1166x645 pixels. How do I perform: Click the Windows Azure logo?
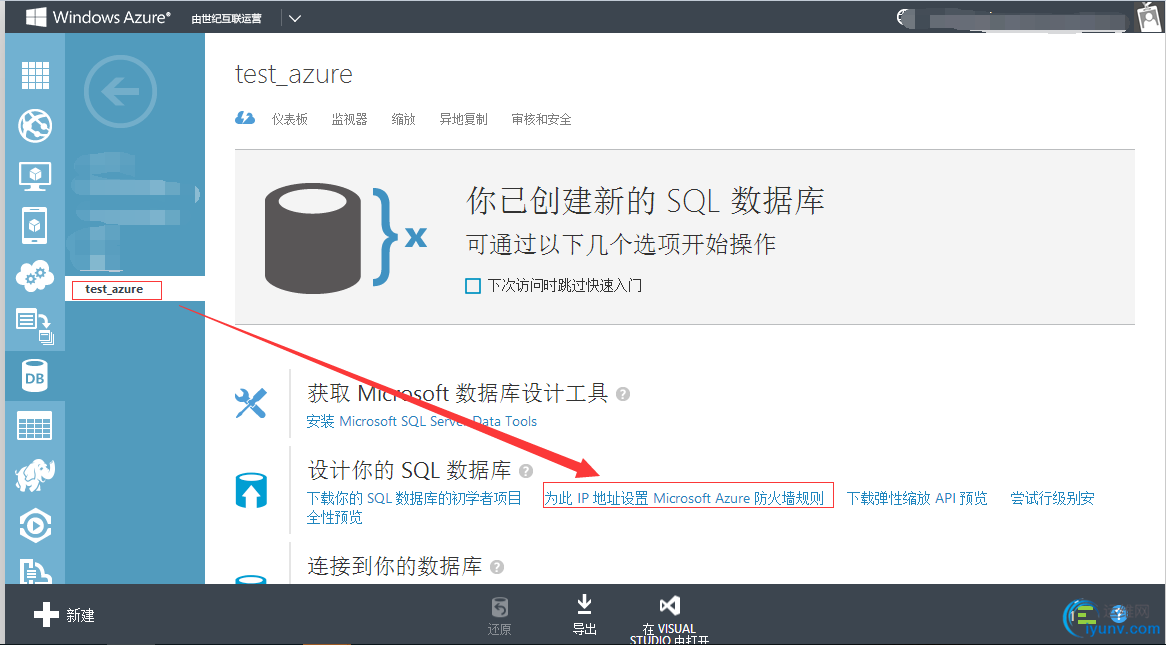pyautogui.click(x=98, y=17)
